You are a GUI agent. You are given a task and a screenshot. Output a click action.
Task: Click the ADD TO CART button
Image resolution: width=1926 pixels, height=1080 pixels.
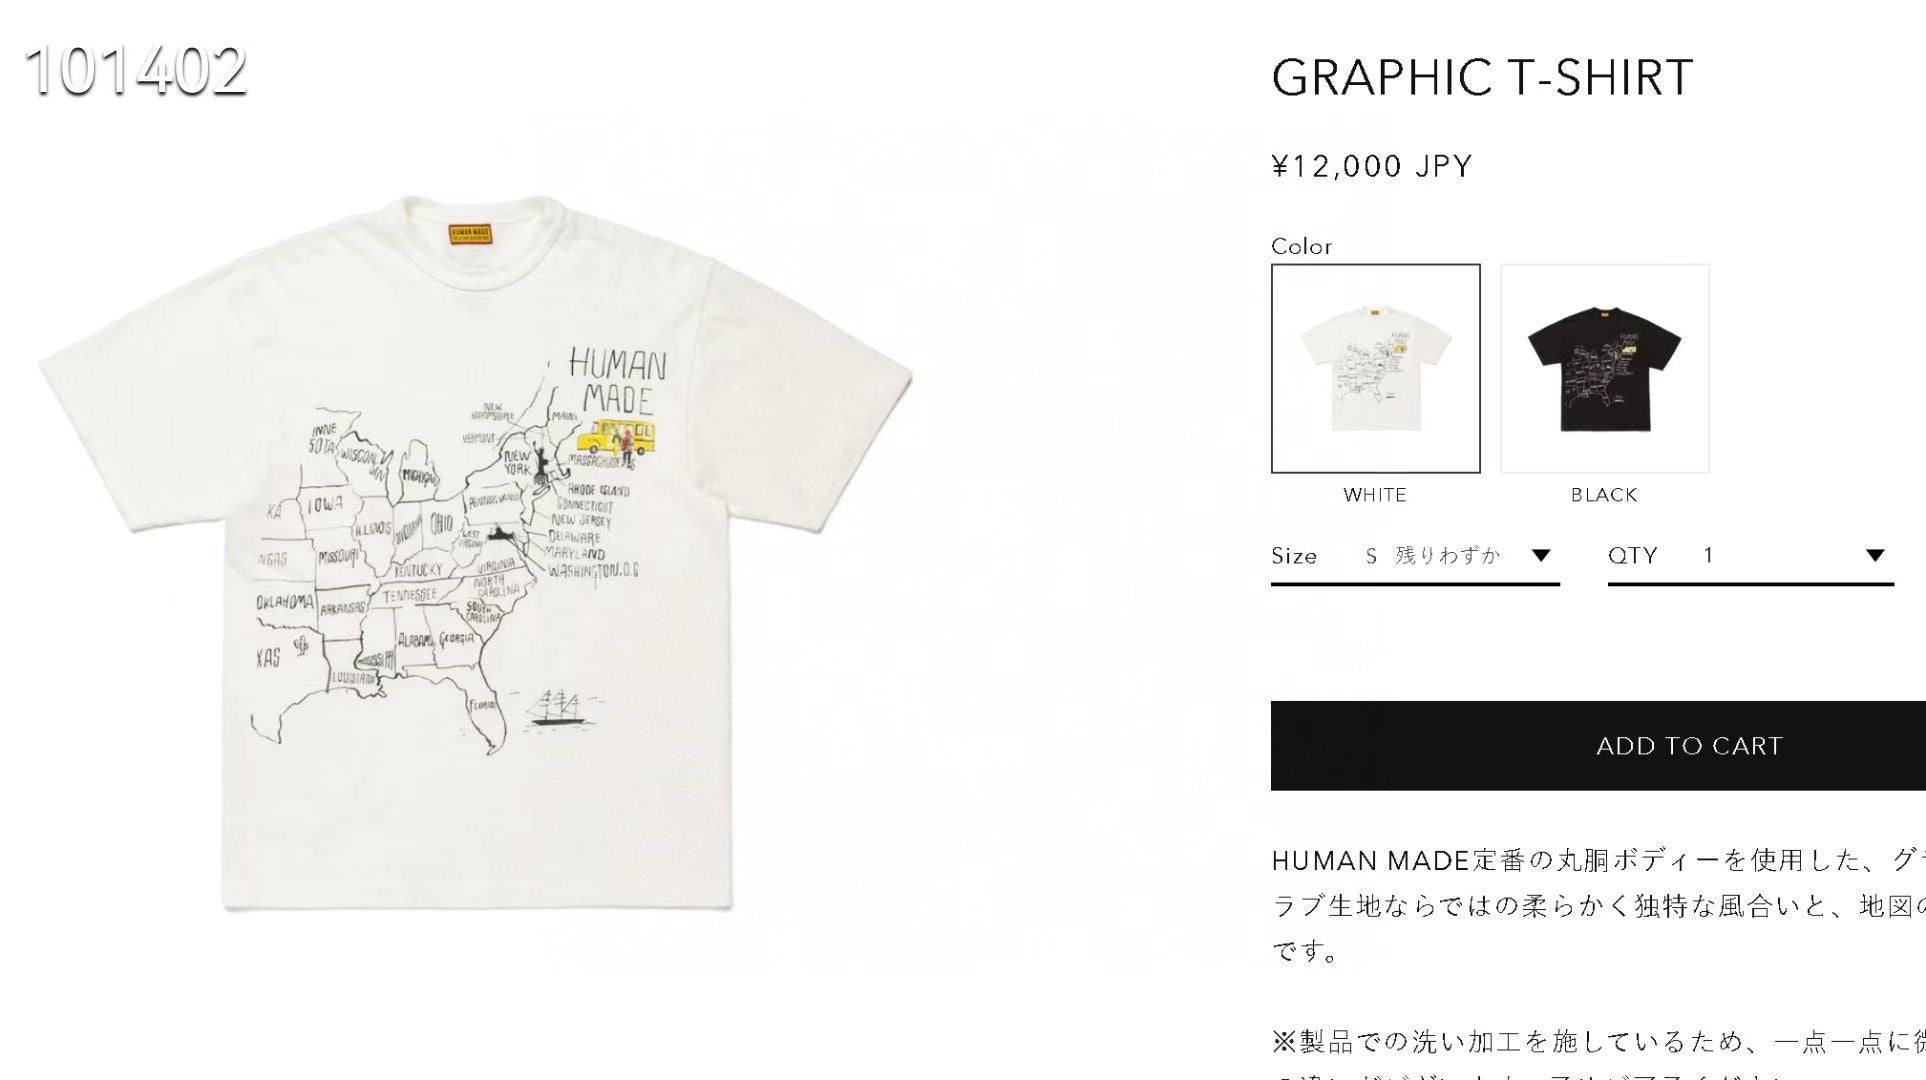[1598, 746]
